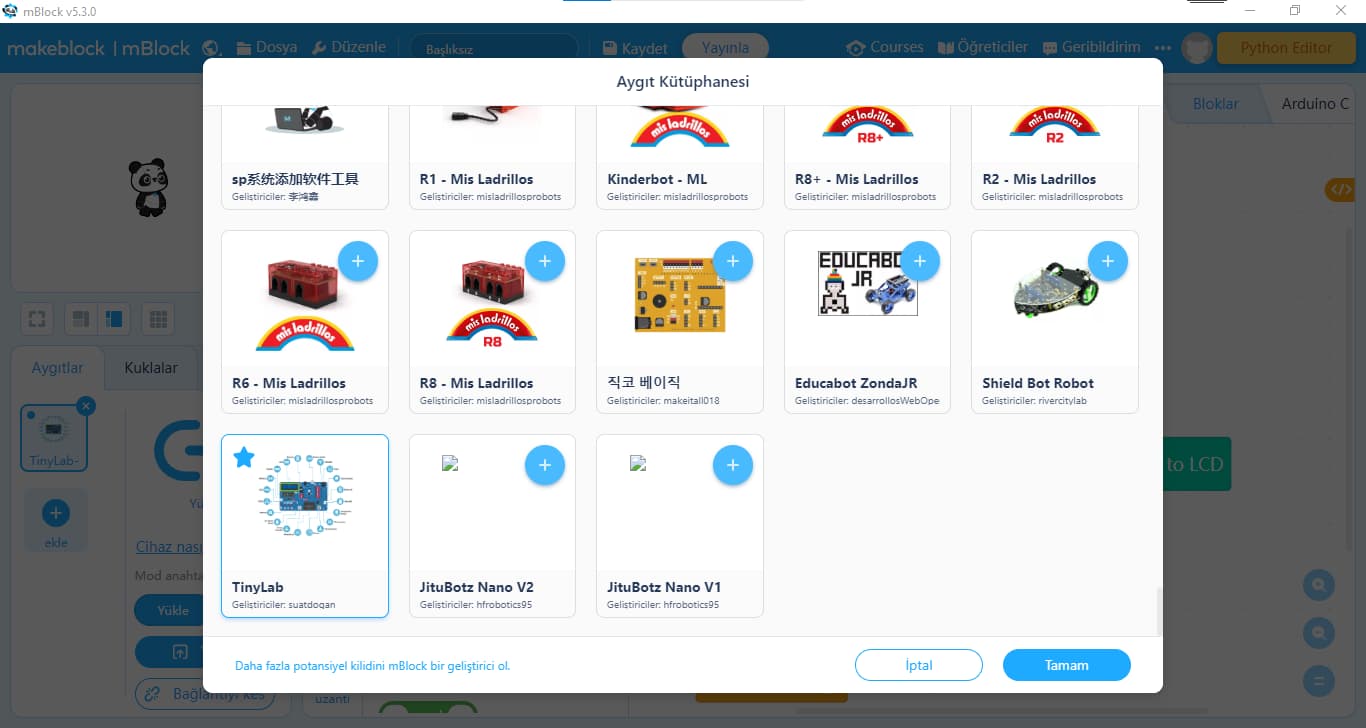The image size is (1366, 728).
Task: Open the three-dots more menu
Action: (1162, 48)
